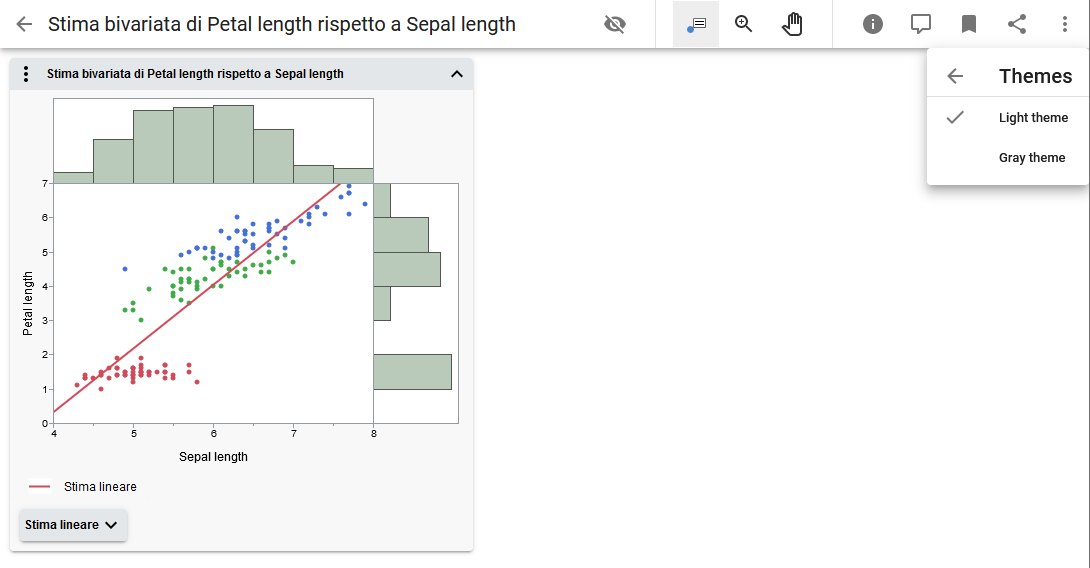Expand the Stima lineare dropdown button

pos(73,525)
